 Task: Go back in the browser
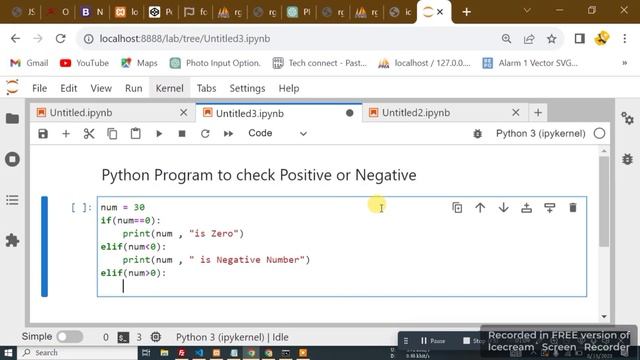click(16, 39)
